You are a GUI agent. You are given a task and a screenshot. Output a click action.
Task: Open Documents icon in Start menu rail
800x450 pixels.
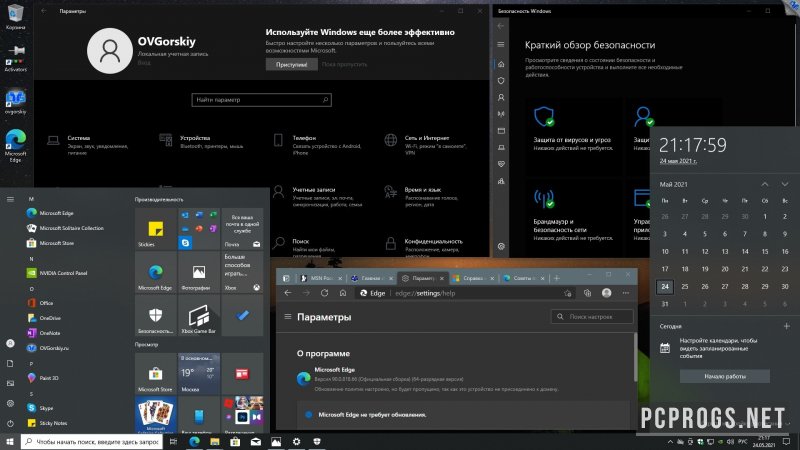coord(10,363)
